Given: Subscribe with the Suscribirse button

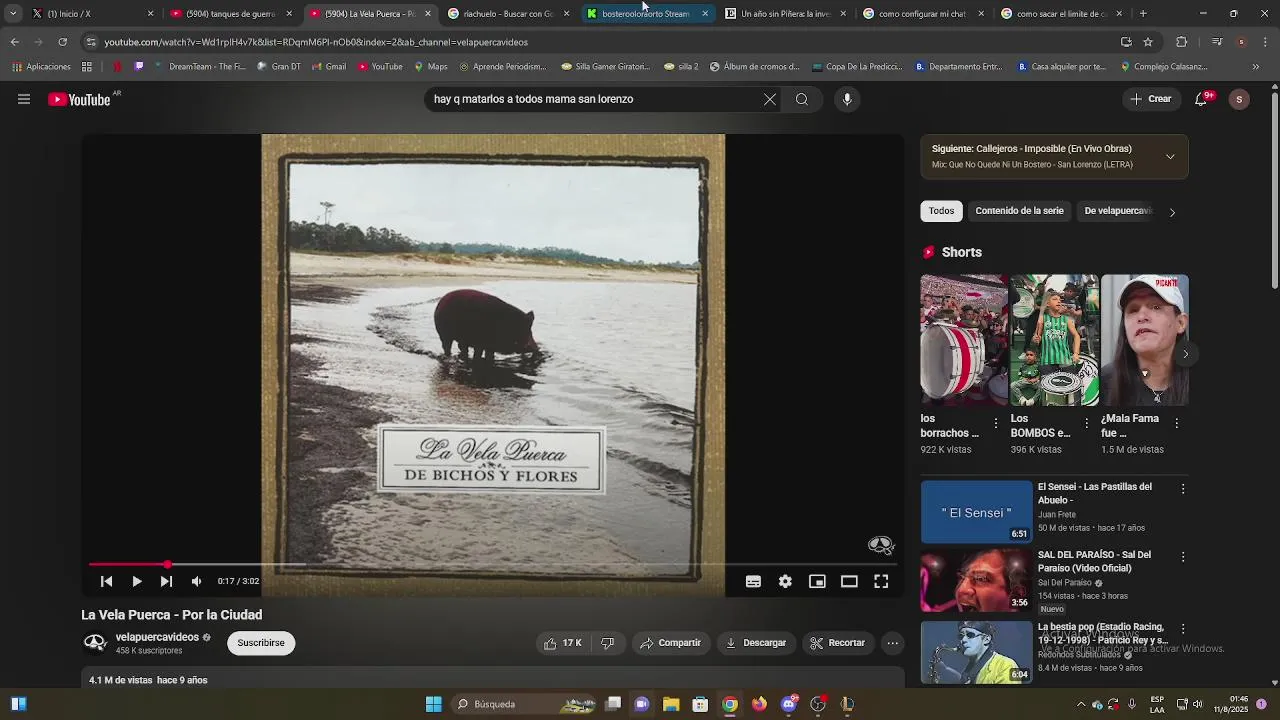Looking at the screenshot, I should [x=261, y=643].
